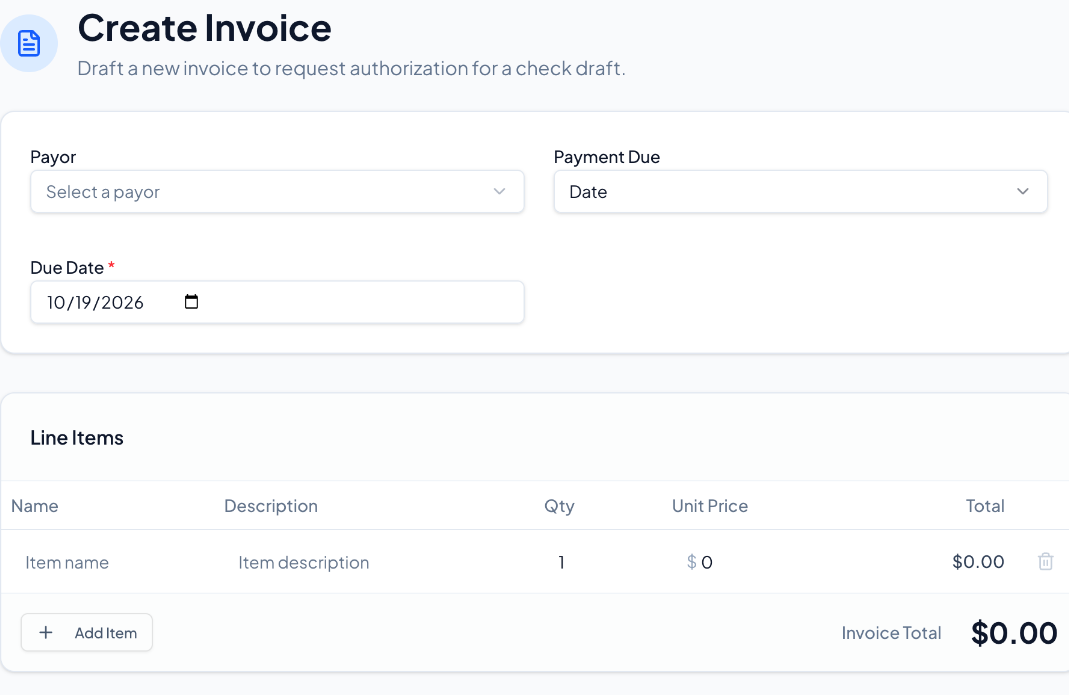Click the Payment Due field label
This screenshot has width=1069, height=695.
[607, 157]
